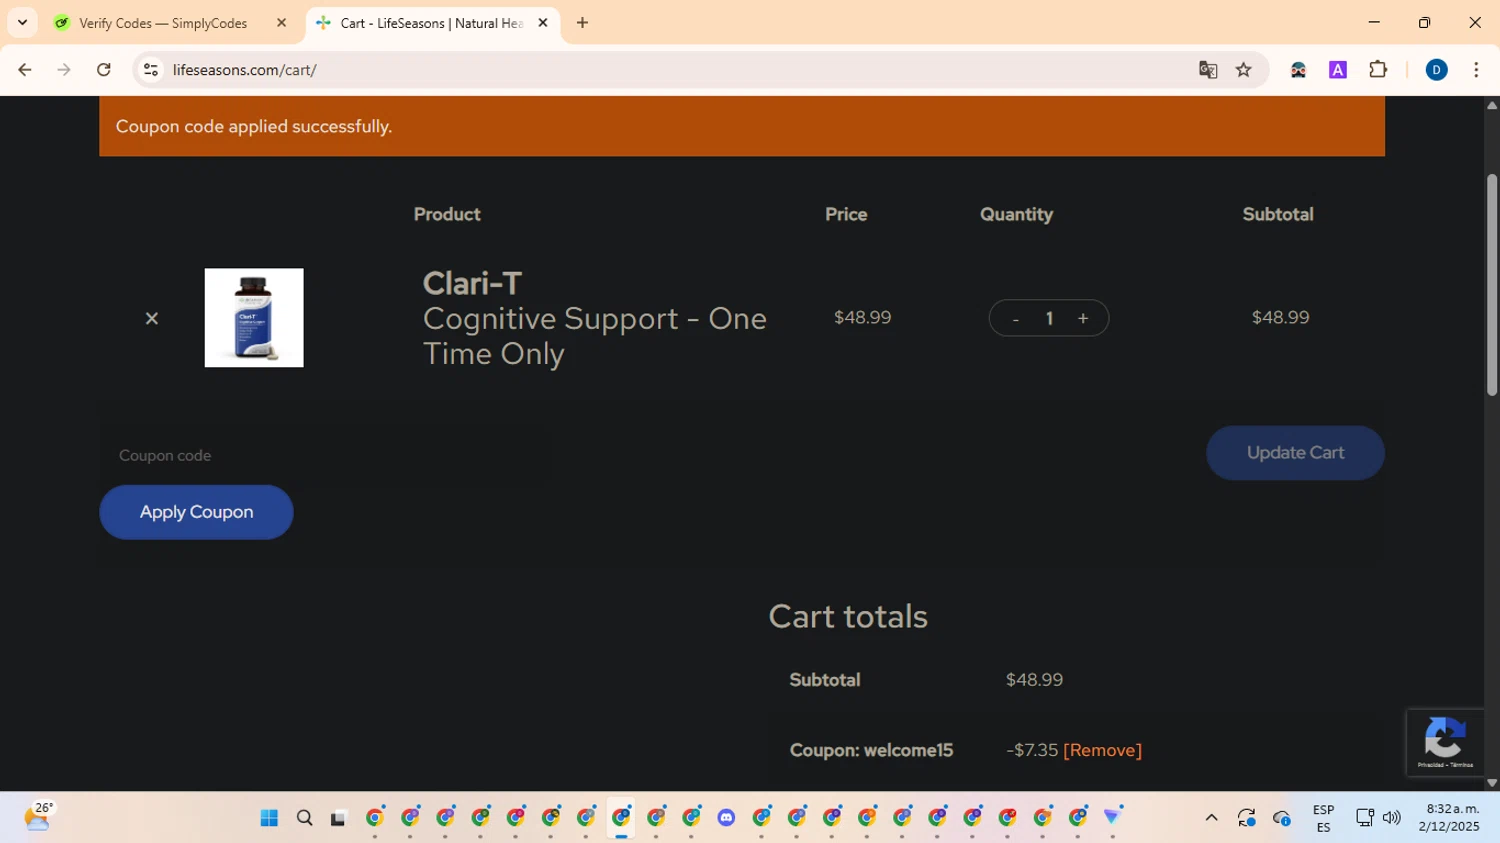Click into the Coupon code field
Screen dimensions: 1500x843
click(x=325, y=455)
